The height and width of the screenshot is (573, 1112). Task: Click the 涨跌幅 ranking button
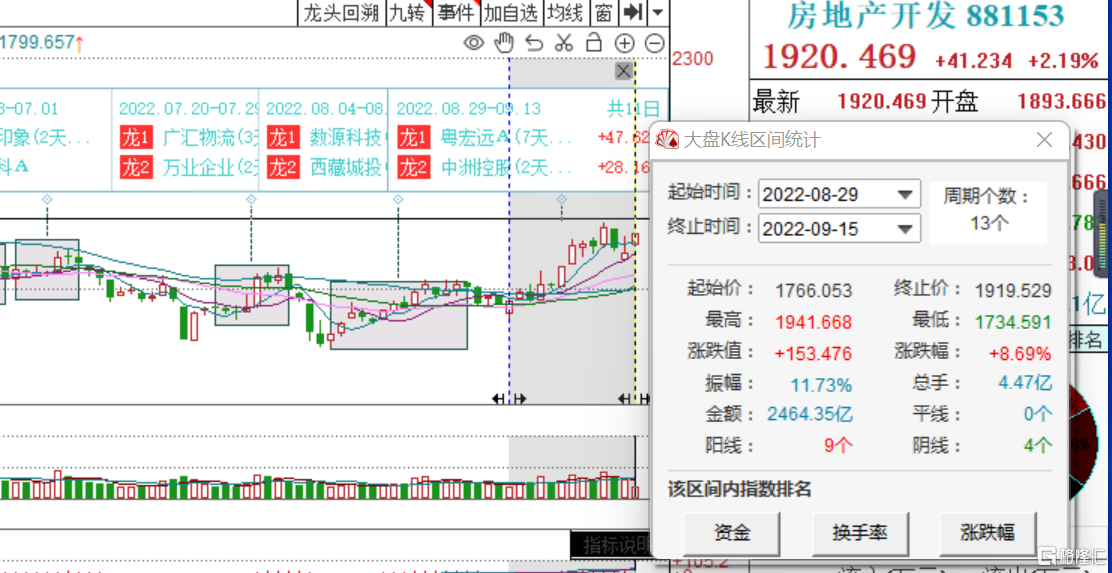pyautogui.click(x=987, y=533)
